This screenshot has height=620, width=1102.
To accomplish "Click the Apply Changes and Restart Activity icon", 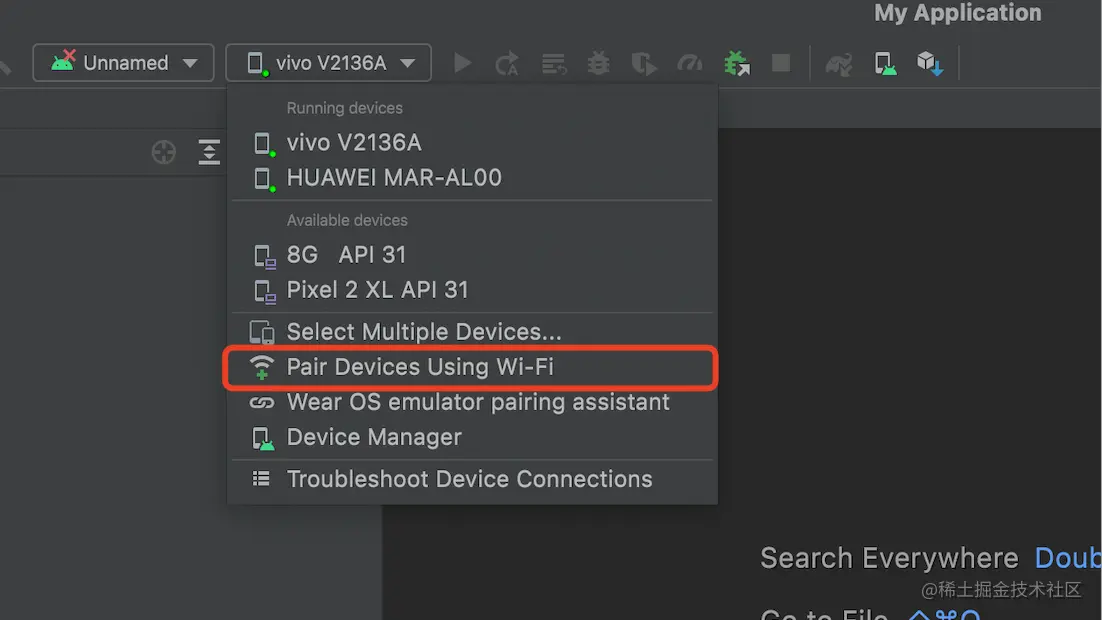I will (x=507, y=63).
